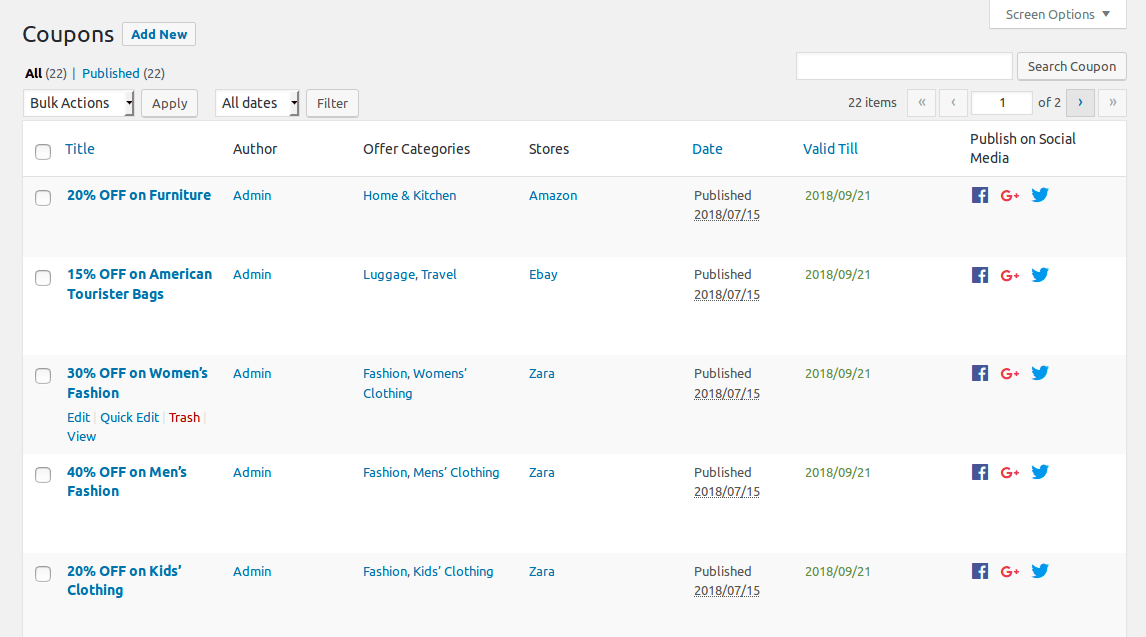
Task: Click View under Women's Fashion coupon
Action: pos(81,436)
